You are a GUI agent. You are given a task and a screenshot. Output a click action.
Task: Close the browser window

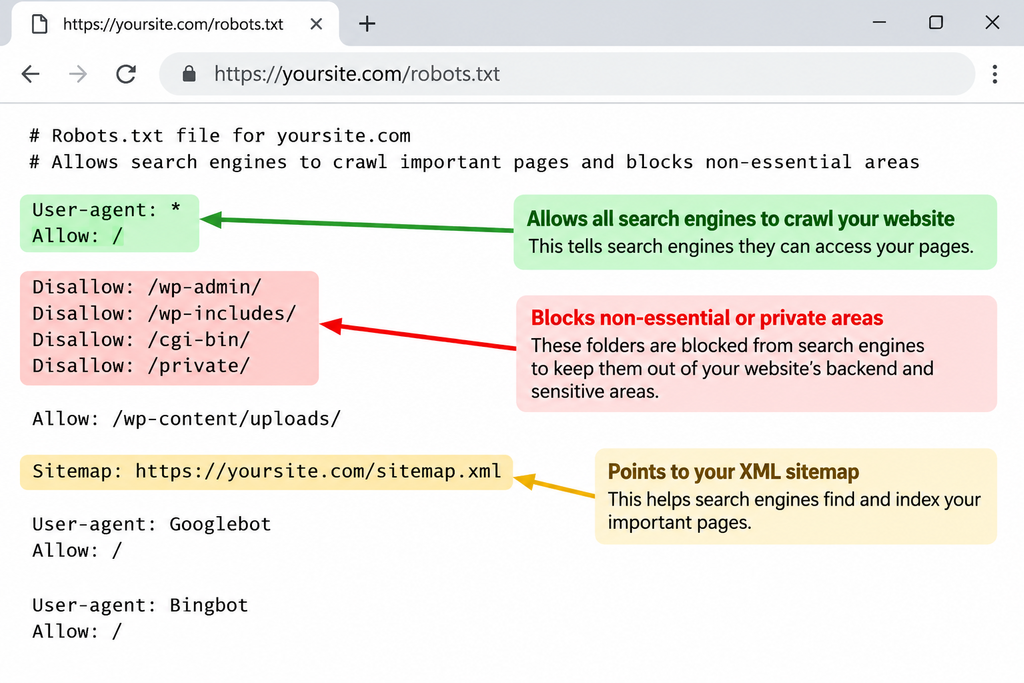992,23
